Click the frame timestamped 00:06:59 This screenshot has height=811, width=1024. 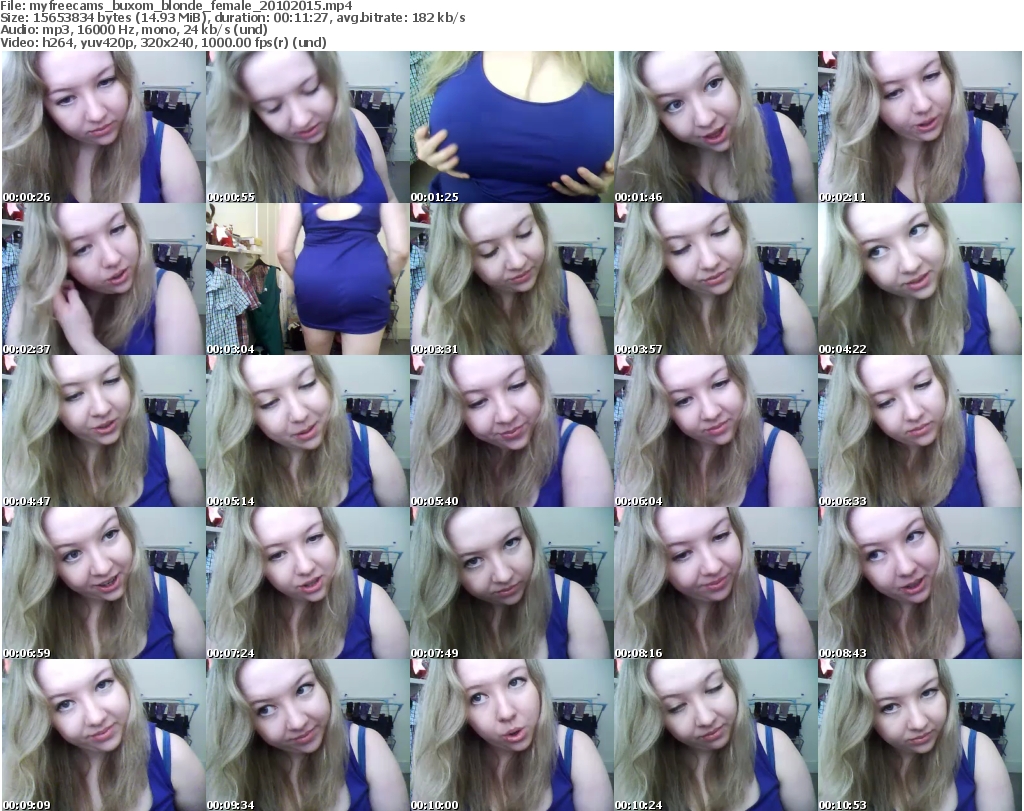(x=103, y=583)
